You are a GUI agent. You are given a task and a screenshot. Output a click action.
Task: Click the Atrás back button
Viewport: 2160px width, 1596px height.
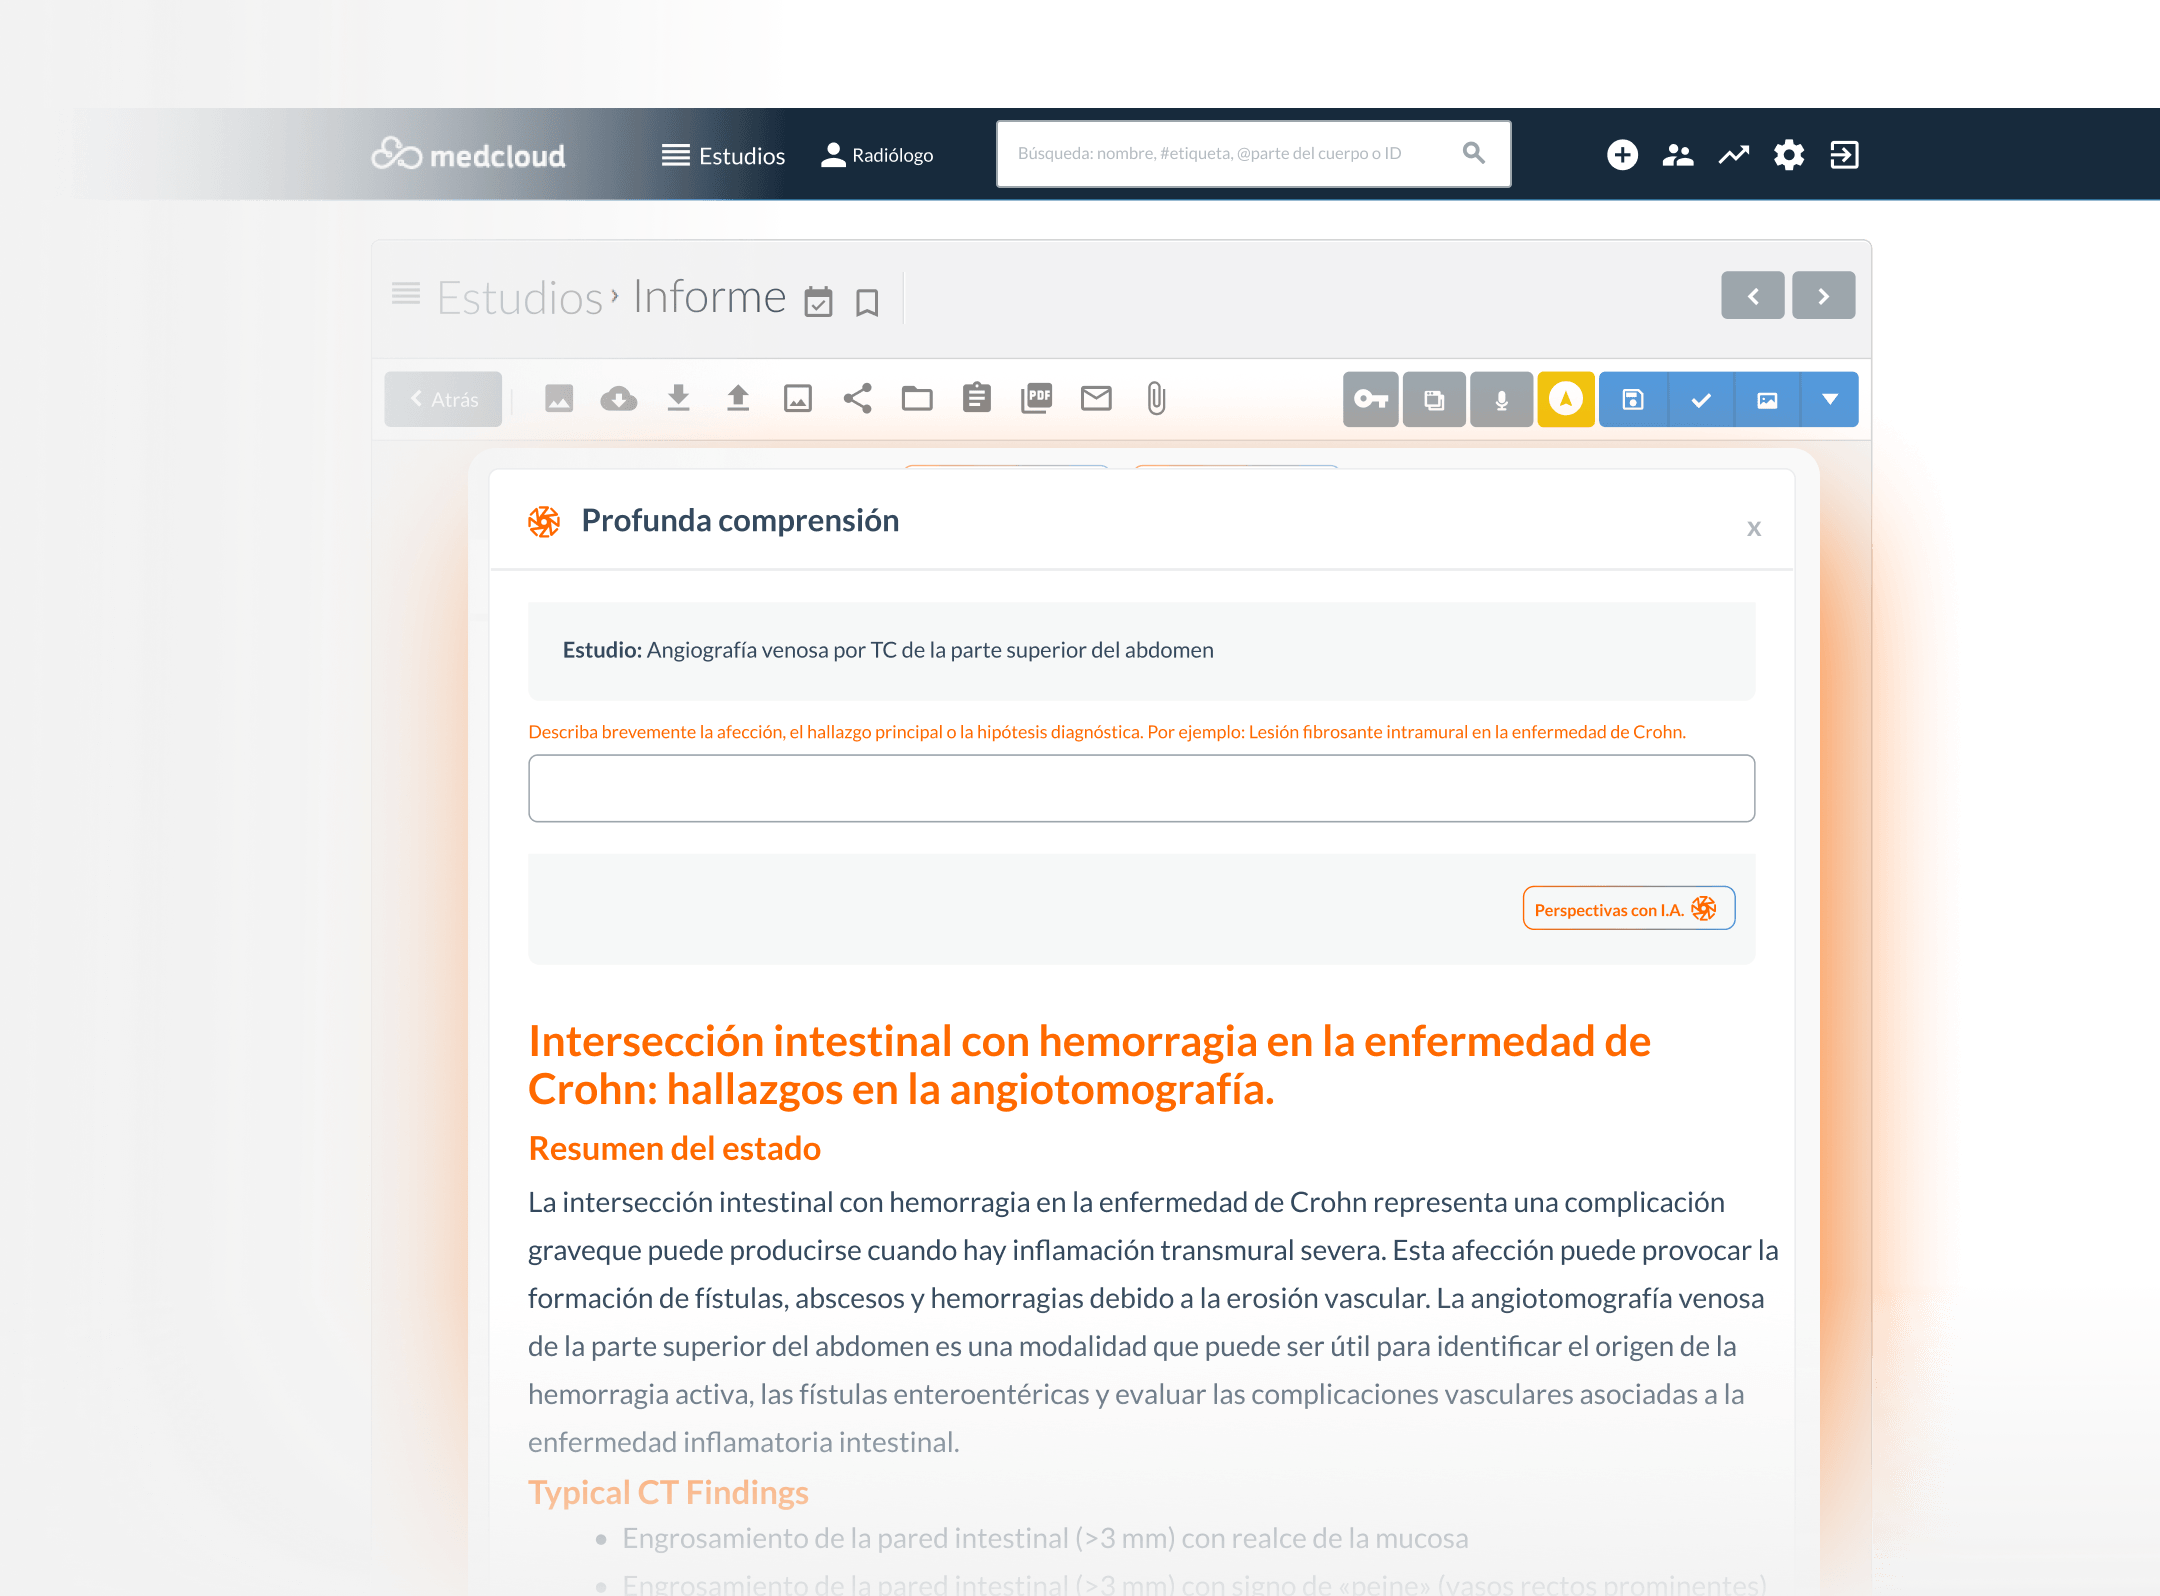pyautogui.click(x=443, y=400)
